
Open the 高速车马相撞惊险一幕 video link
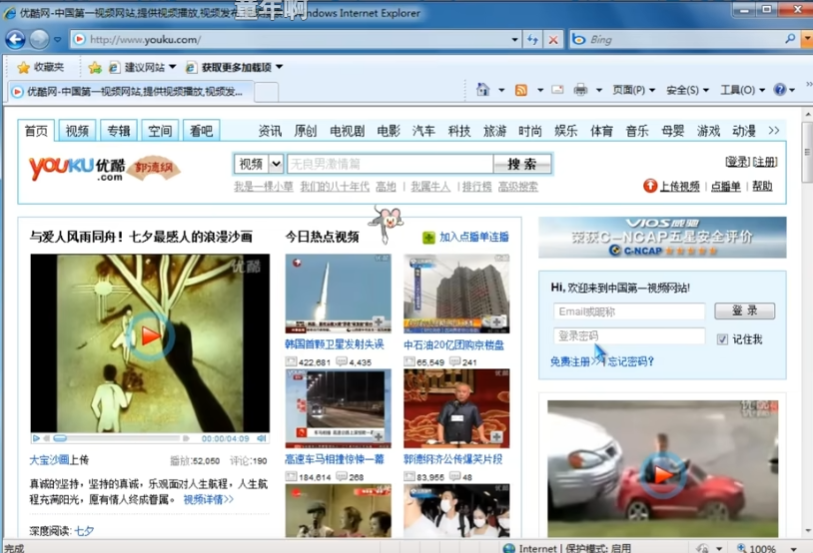tap(334, 459)
